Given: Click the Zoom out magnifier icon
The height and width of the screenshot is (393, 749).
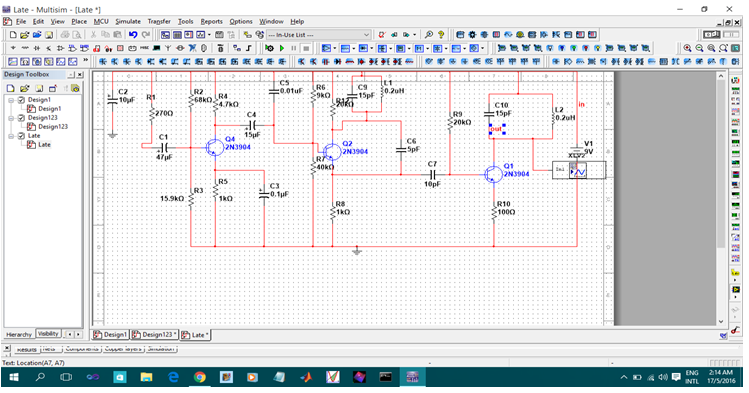Looking at the screenshot, I should (x=699, y=48).
